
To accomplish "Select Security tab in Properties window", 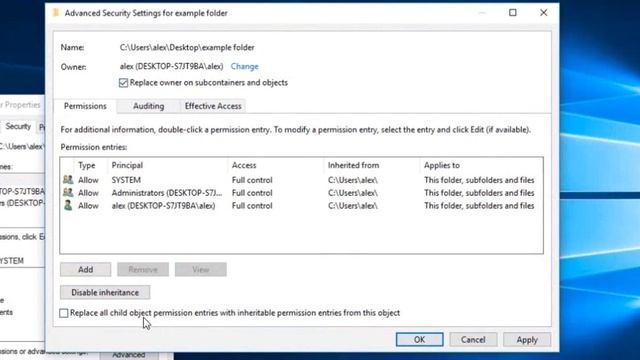I will [x=18, y=127].
